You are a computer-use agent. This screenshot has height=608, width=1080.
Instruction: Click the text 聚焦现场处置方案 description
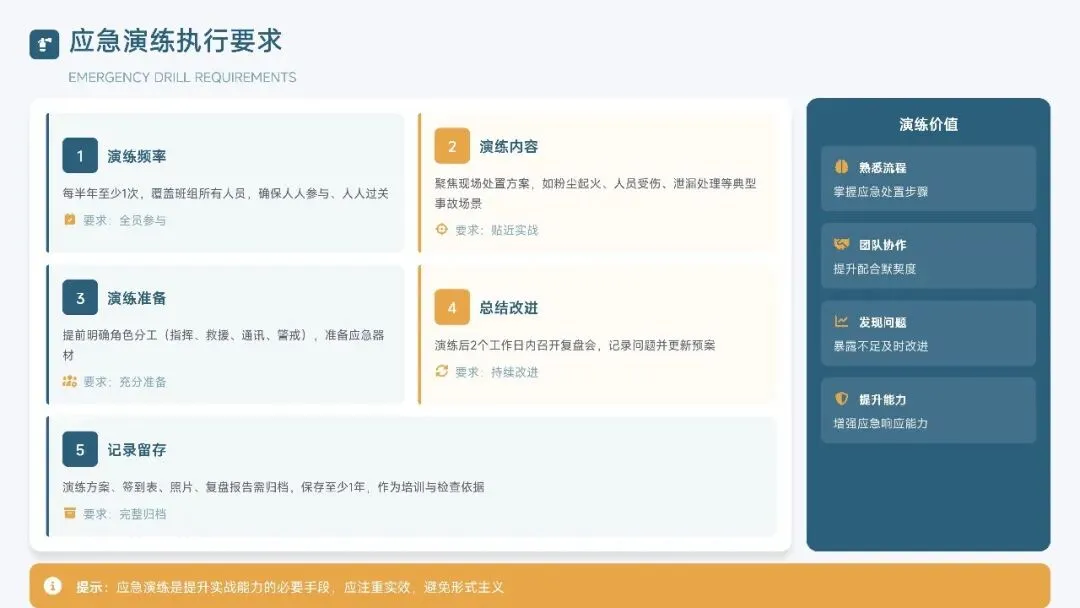[x=595, y=193]
